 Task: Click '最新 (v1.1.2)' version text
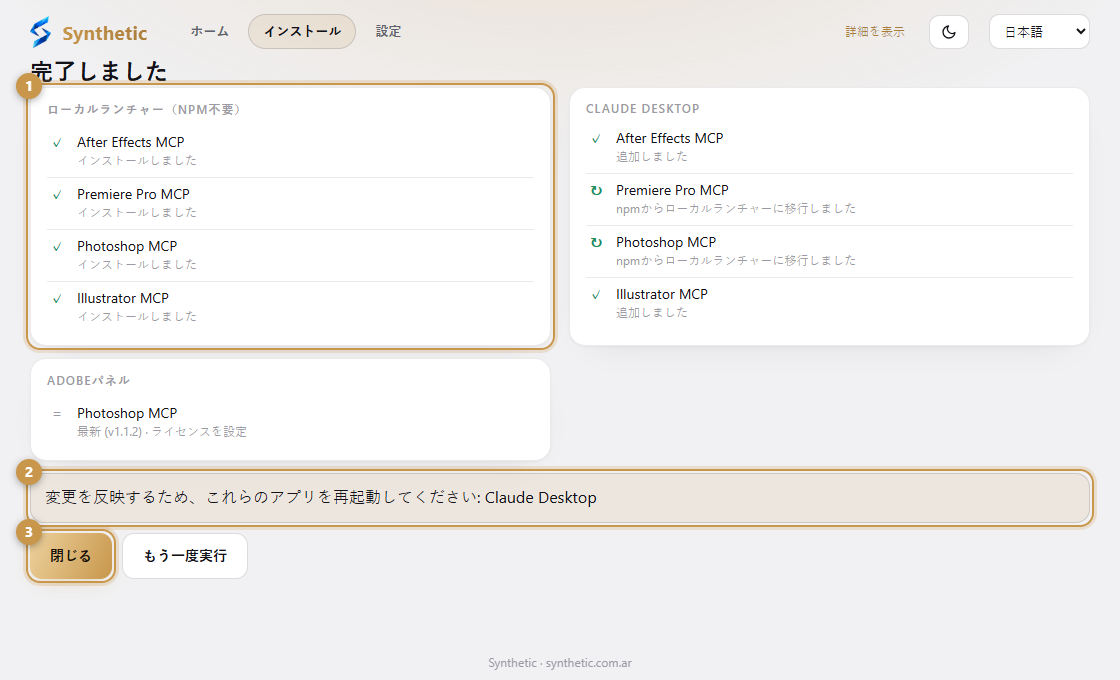coord(109,431)
